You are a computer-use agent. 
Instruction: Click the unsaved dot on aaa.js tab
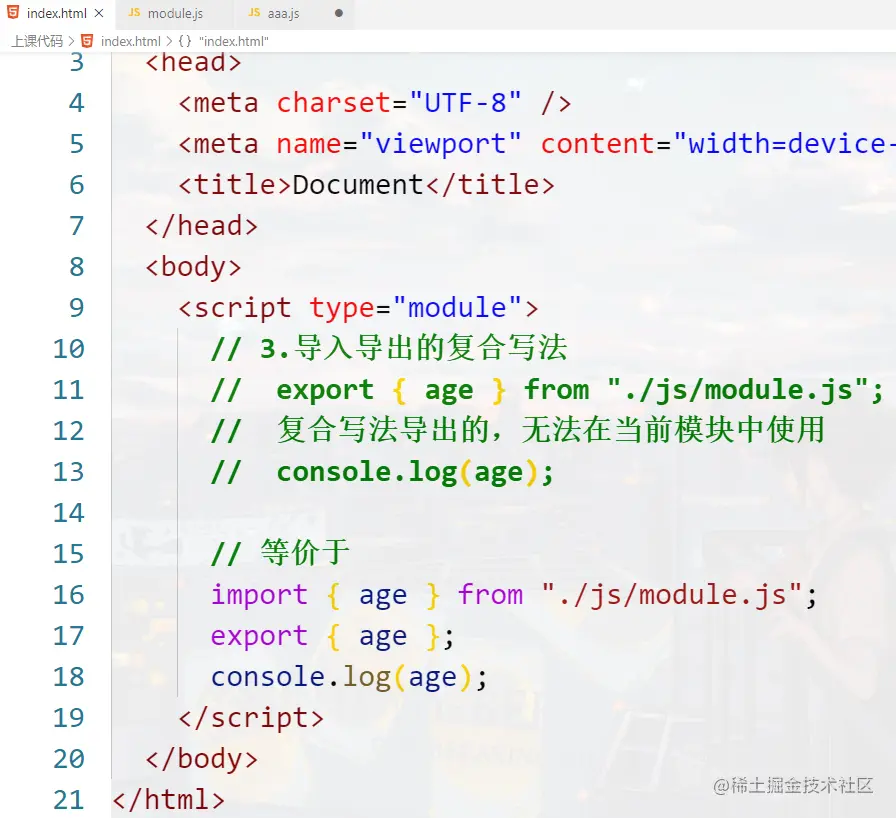tap(339, 13)
